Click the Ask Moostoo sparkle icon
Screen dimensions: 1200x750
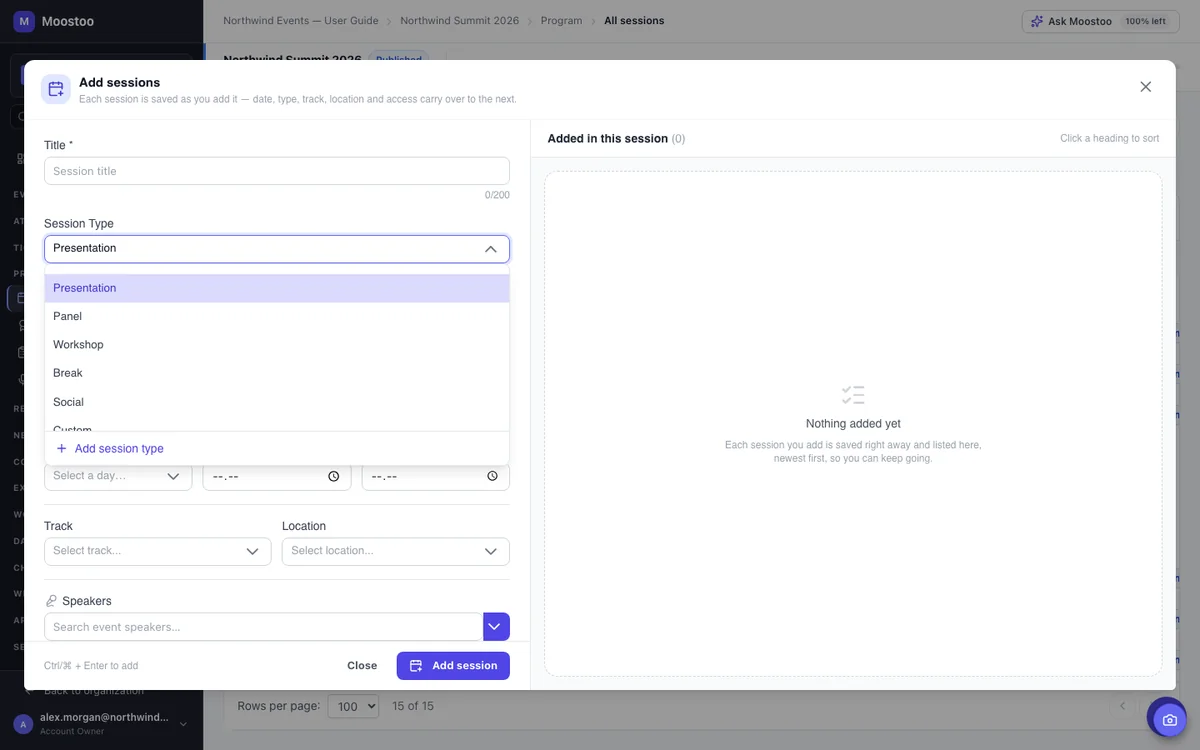tap(1037, 21)
